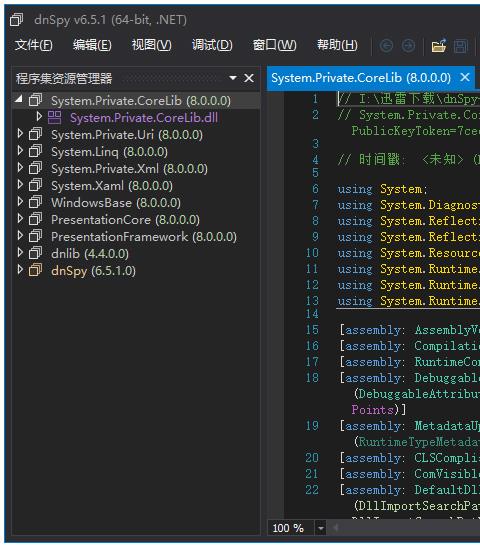Screen dimensions: 480x546
Task: Expand the dnlib (4.4.0.0) node
Action: point(20,253)
